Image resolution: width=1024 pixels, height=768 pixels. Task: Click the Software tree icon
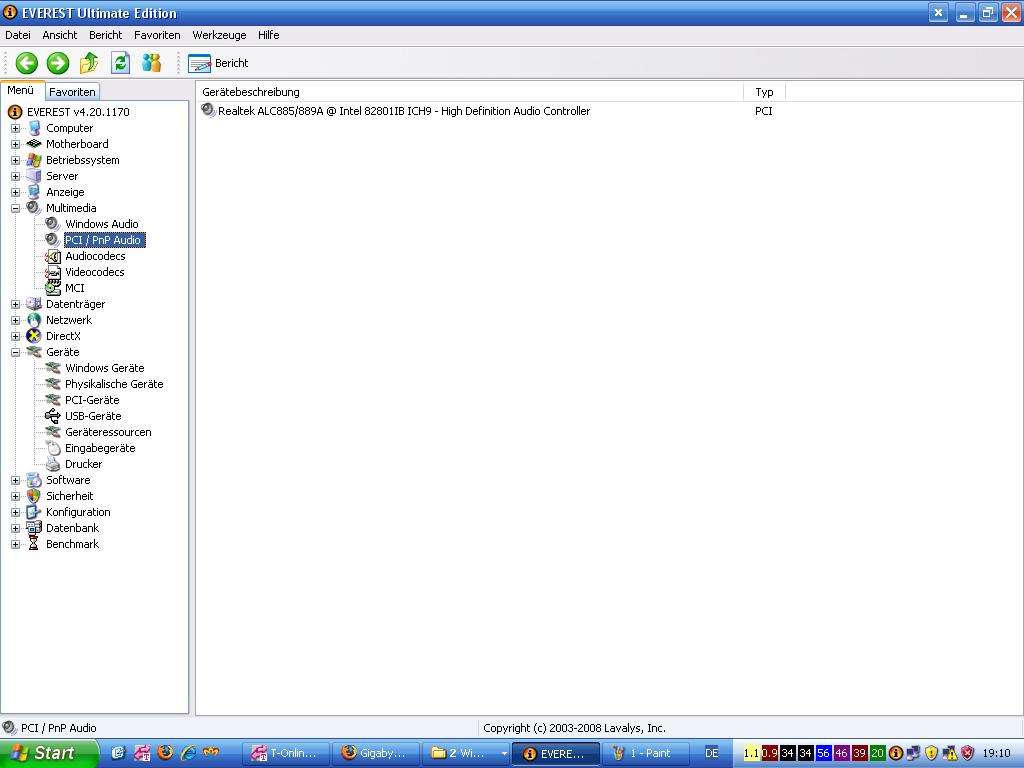pyautogui.click(x=34, y=480)
